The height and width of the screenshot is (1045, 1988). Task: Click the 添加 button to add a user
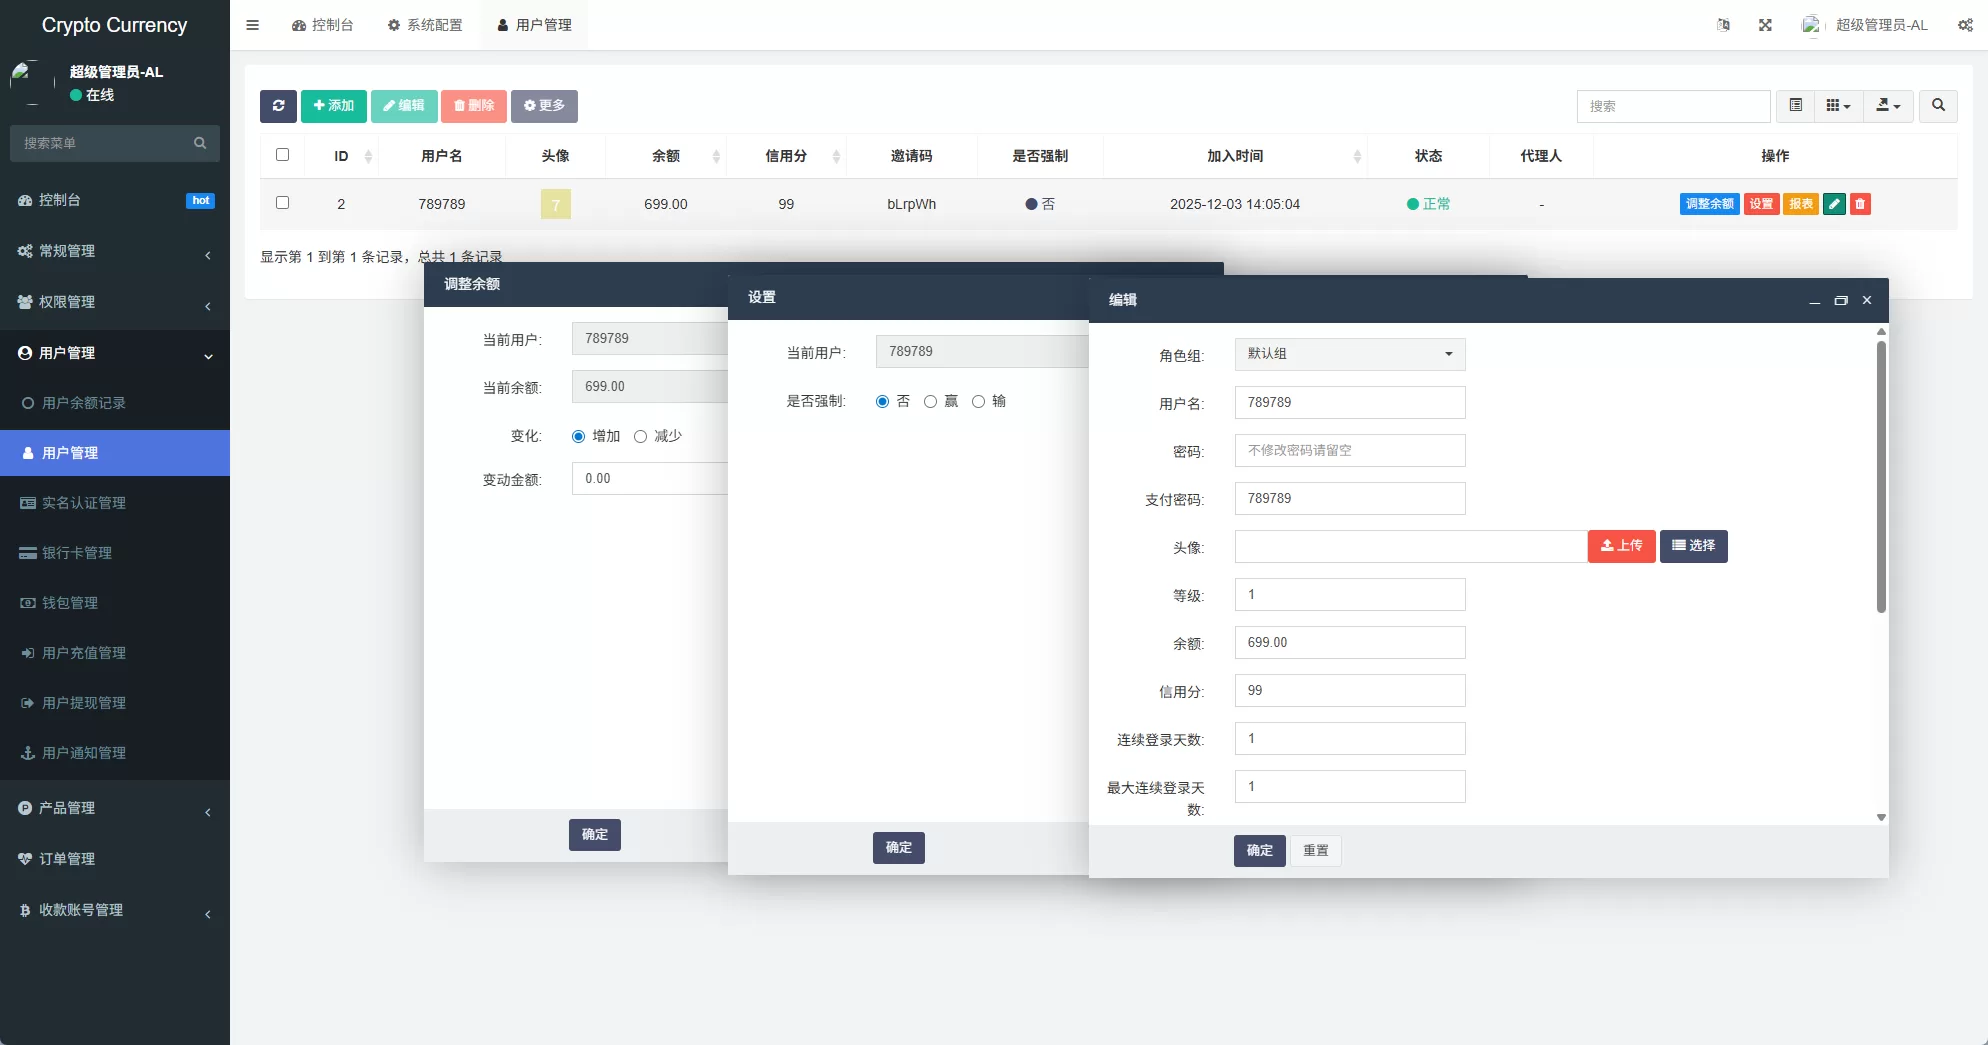coord(333,106)
